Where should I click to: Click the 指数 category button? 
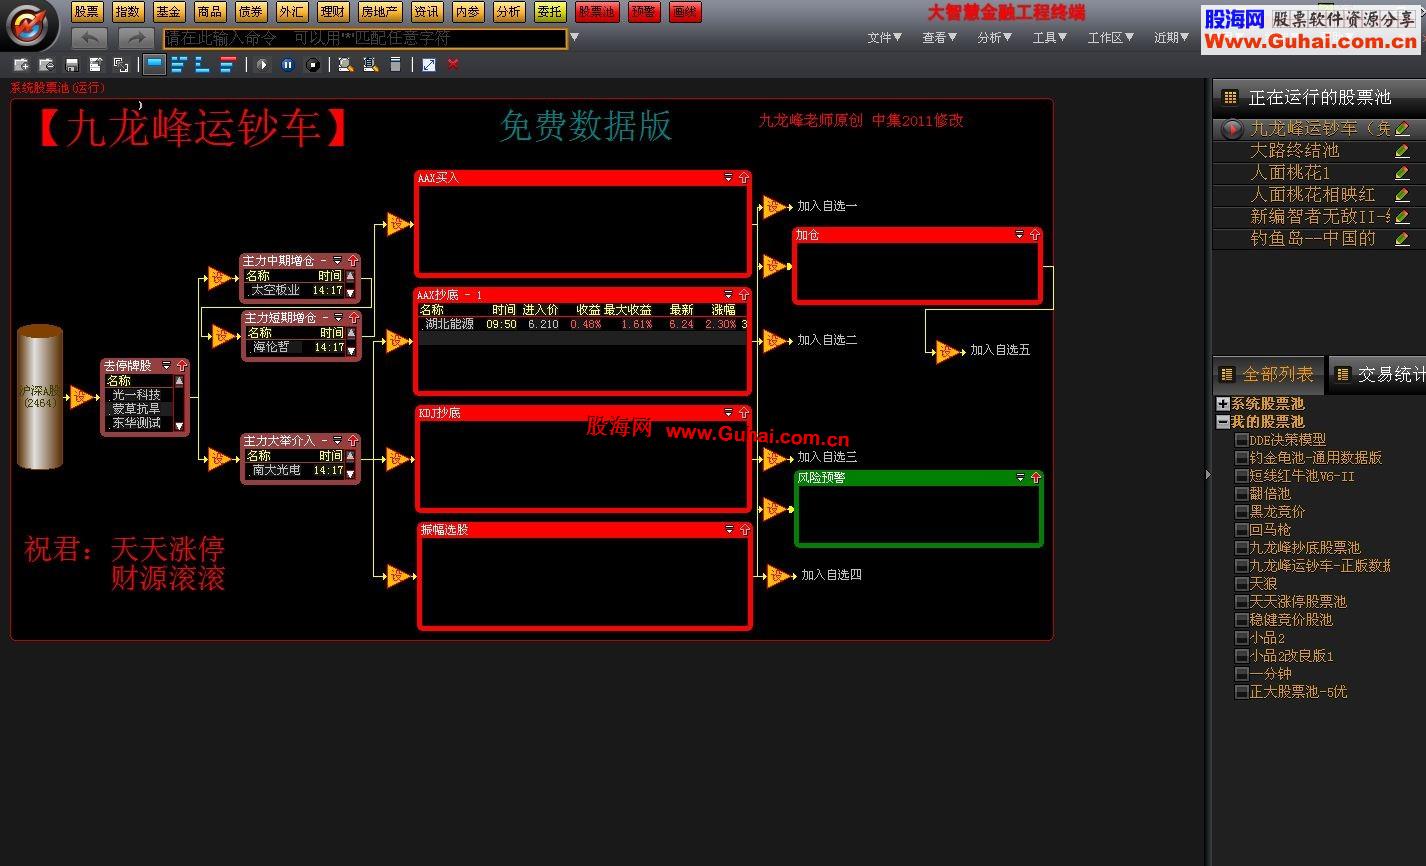tap(127, 12)
